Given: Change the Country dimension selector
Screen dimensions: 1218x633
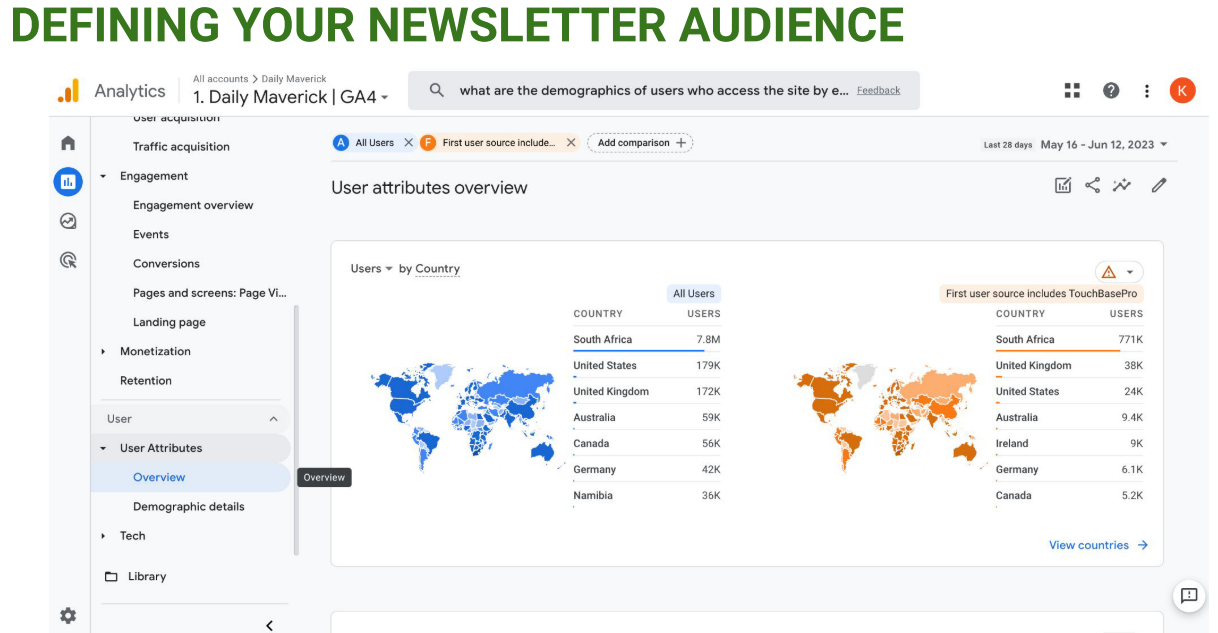Looking at the screenshot, I should (438, 269).
